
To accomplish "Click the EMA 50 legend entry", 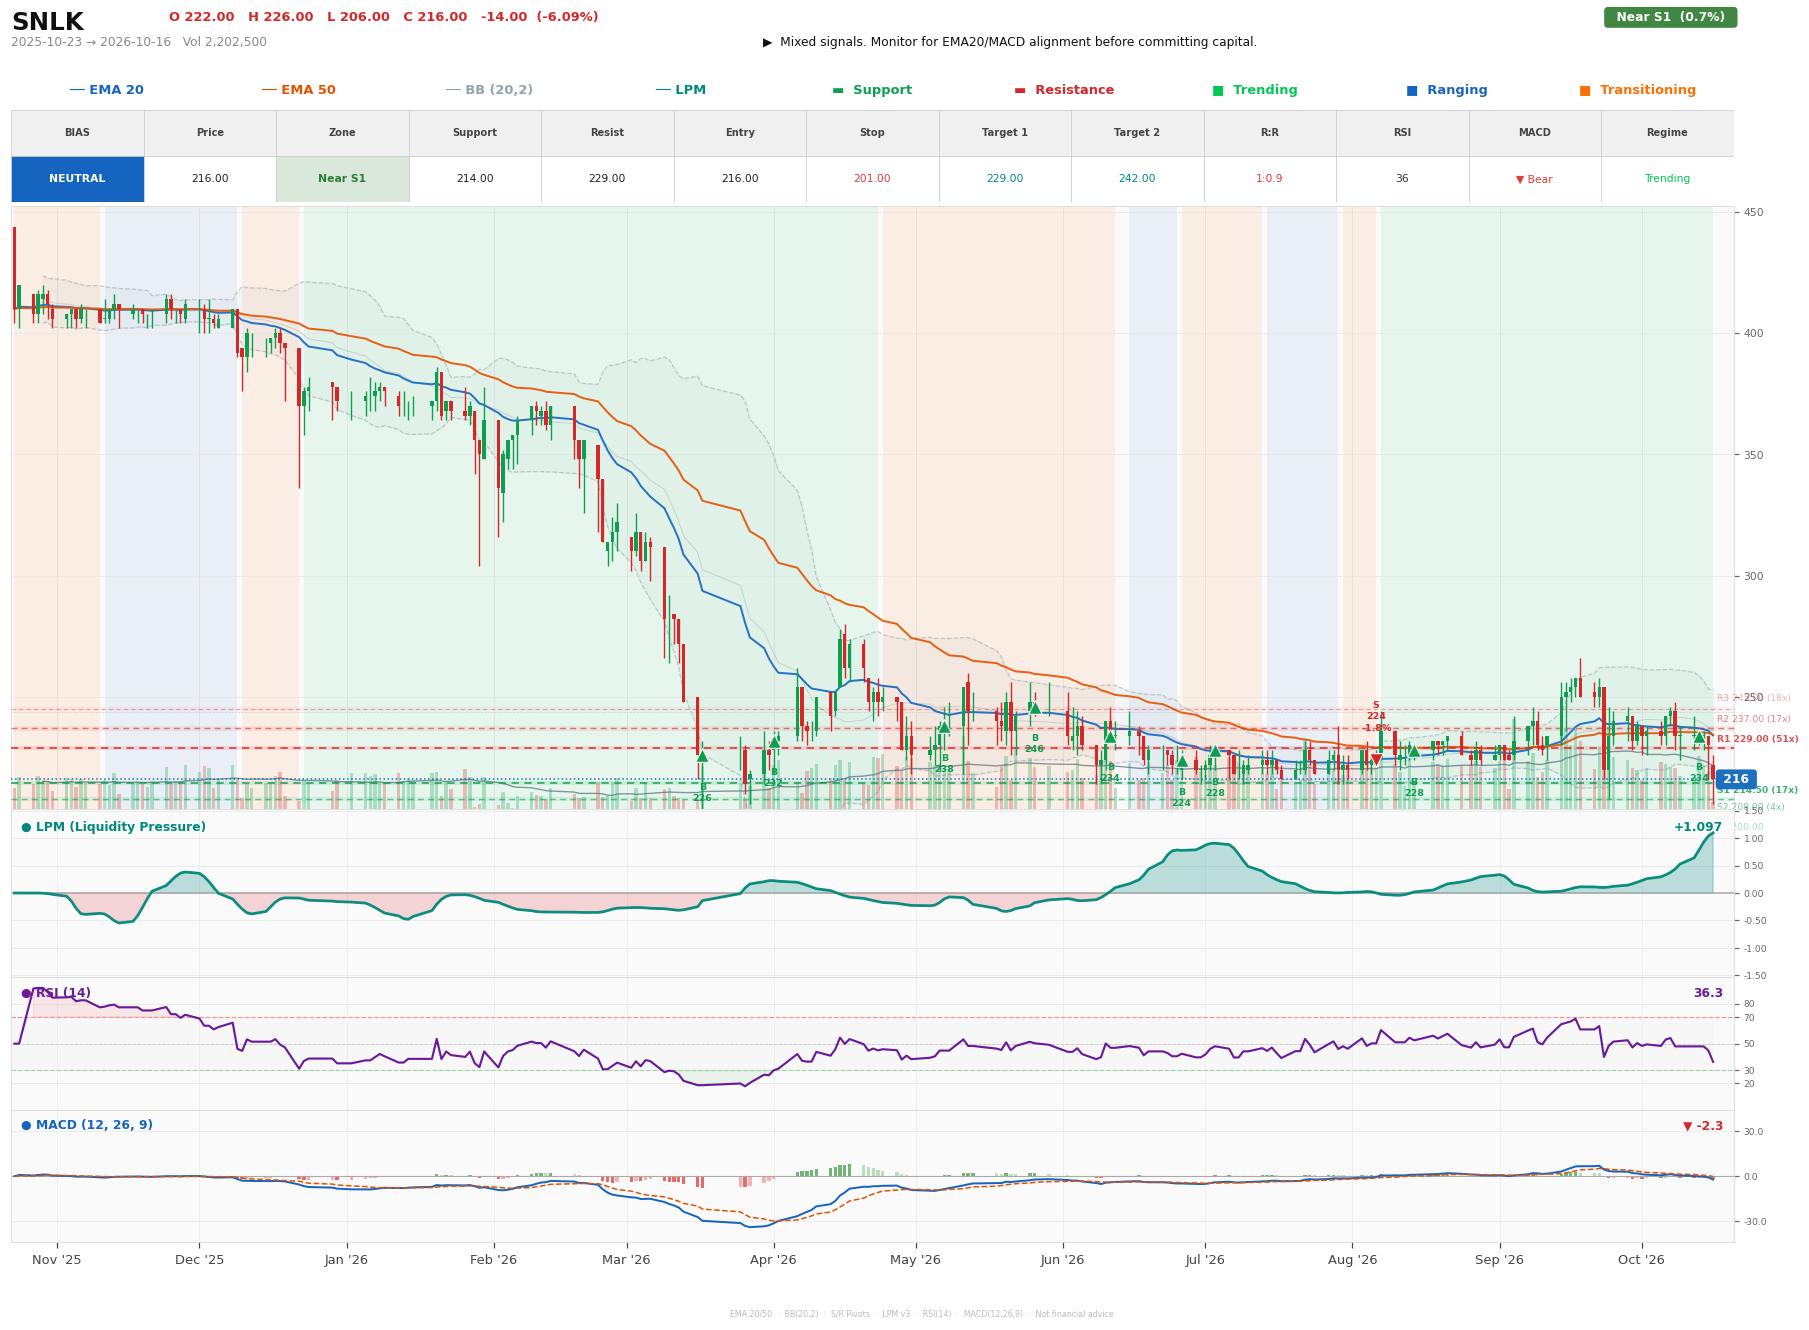I will (x=298, y=90).
